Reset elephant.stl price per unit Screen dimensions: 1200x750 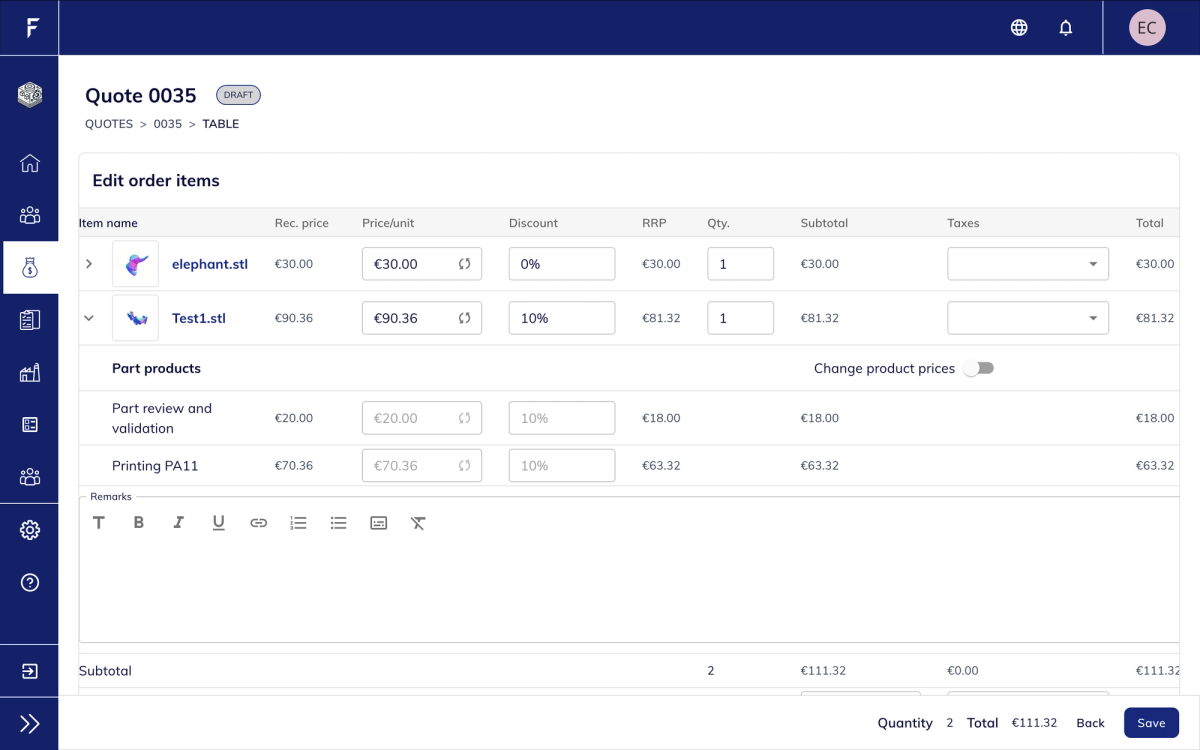point(465,264)
